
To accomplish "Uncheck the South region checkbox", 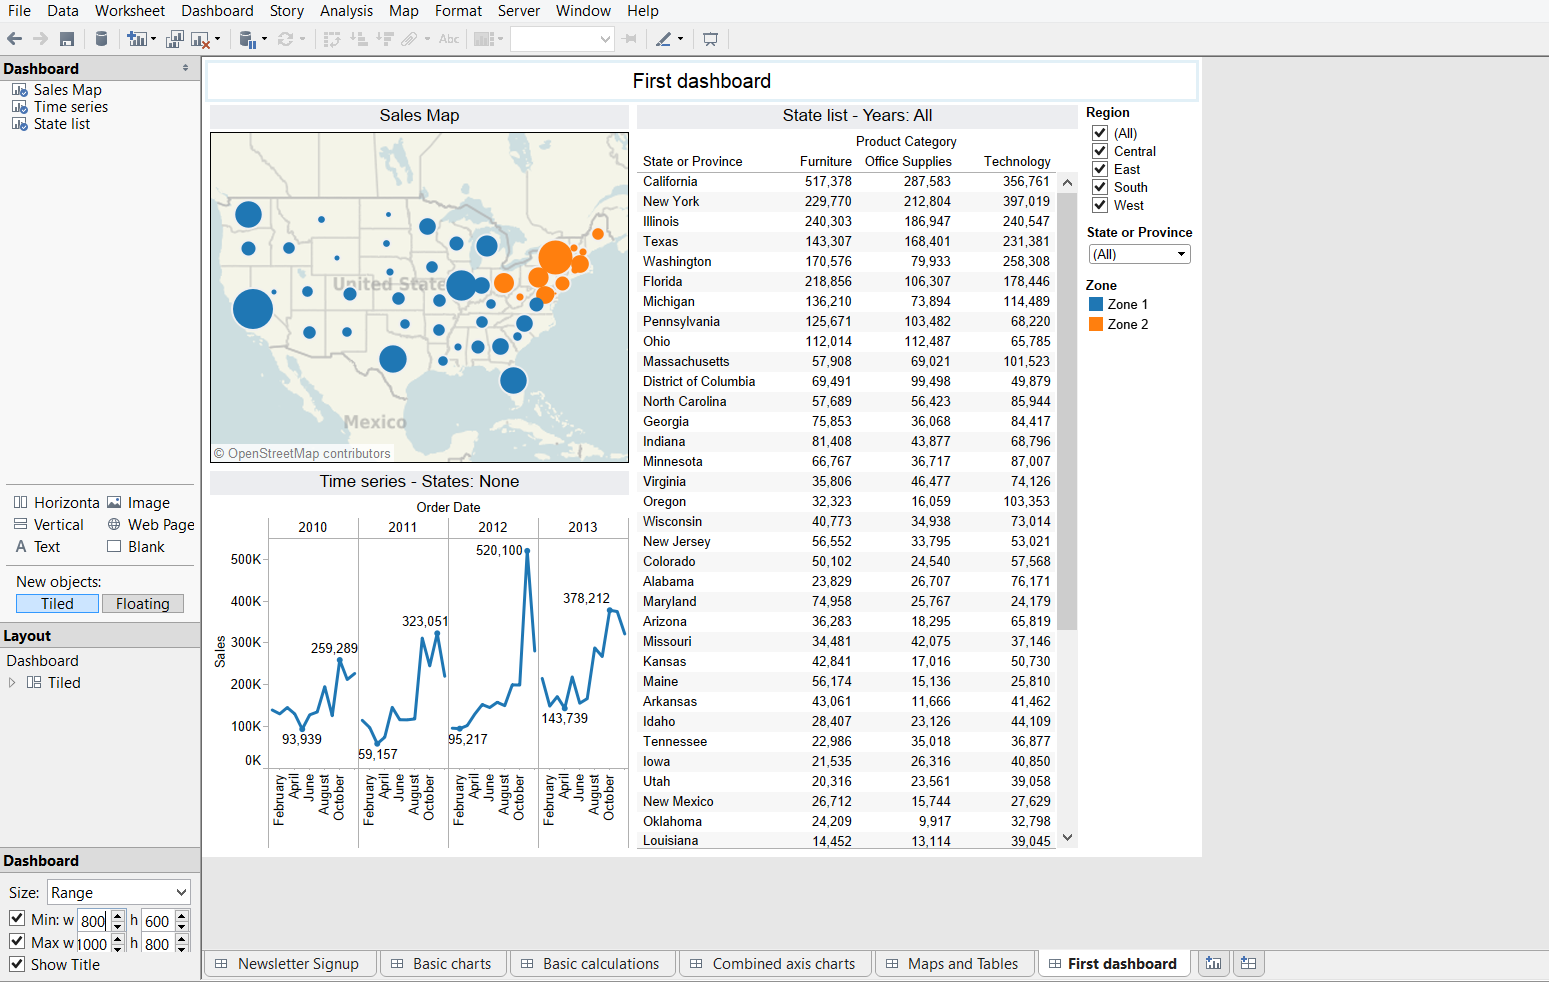I will [1100, 187].
